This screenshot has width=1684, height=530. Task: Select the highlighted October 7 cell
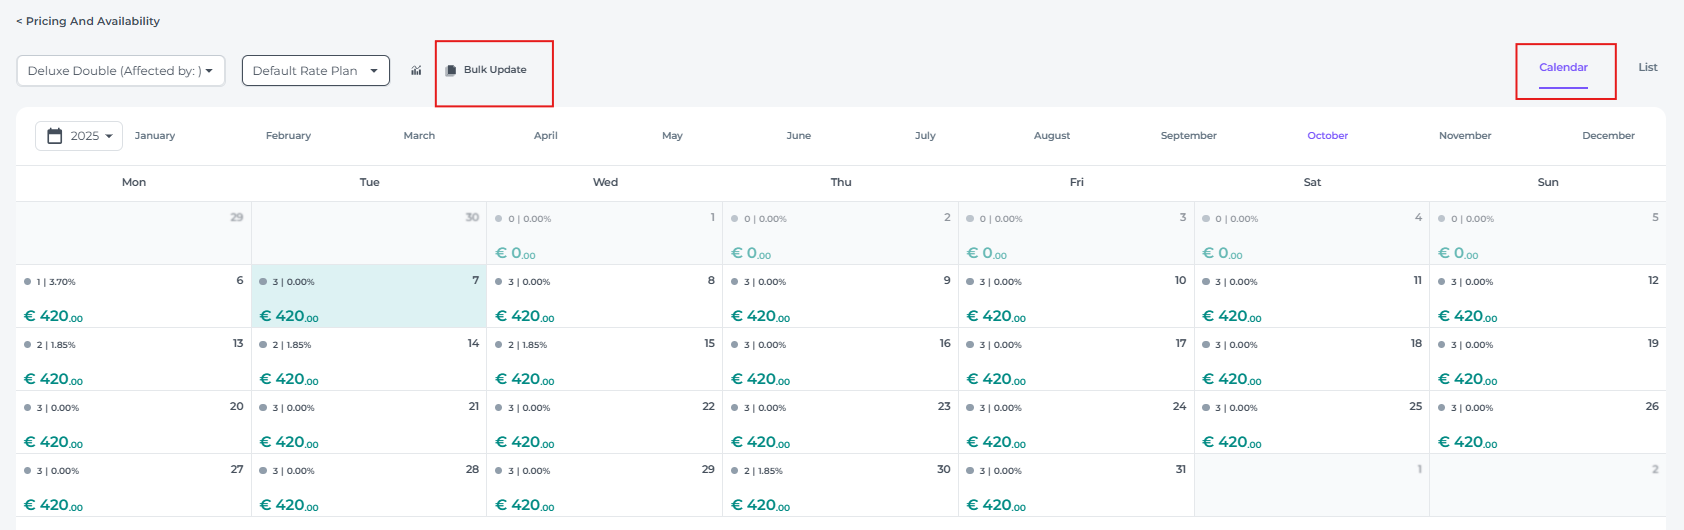click(369, 297)
